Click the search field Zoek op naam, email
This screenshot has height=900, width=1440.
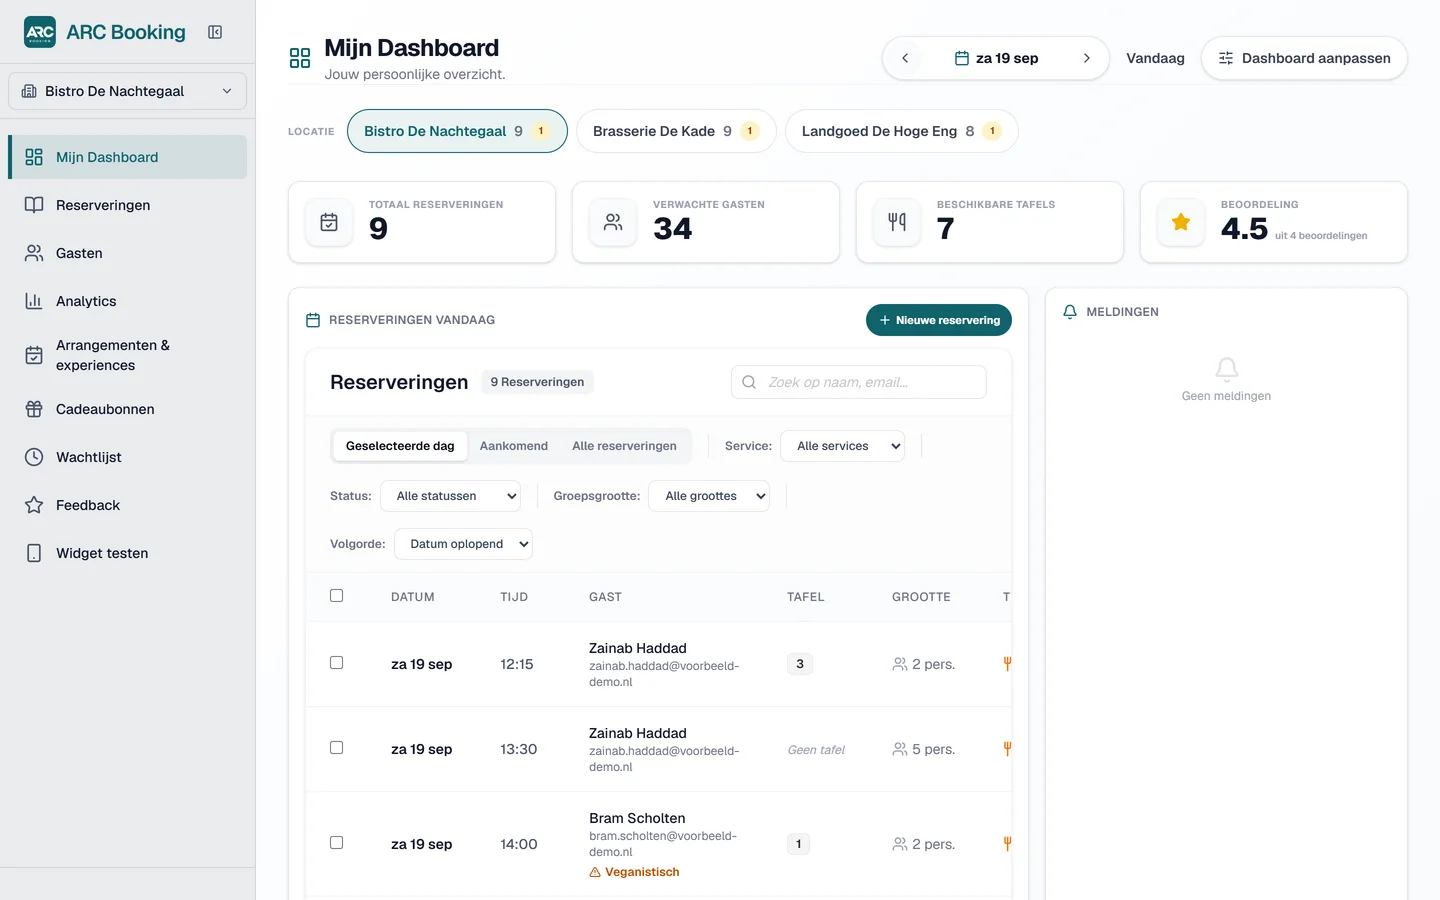pos(859,382)
